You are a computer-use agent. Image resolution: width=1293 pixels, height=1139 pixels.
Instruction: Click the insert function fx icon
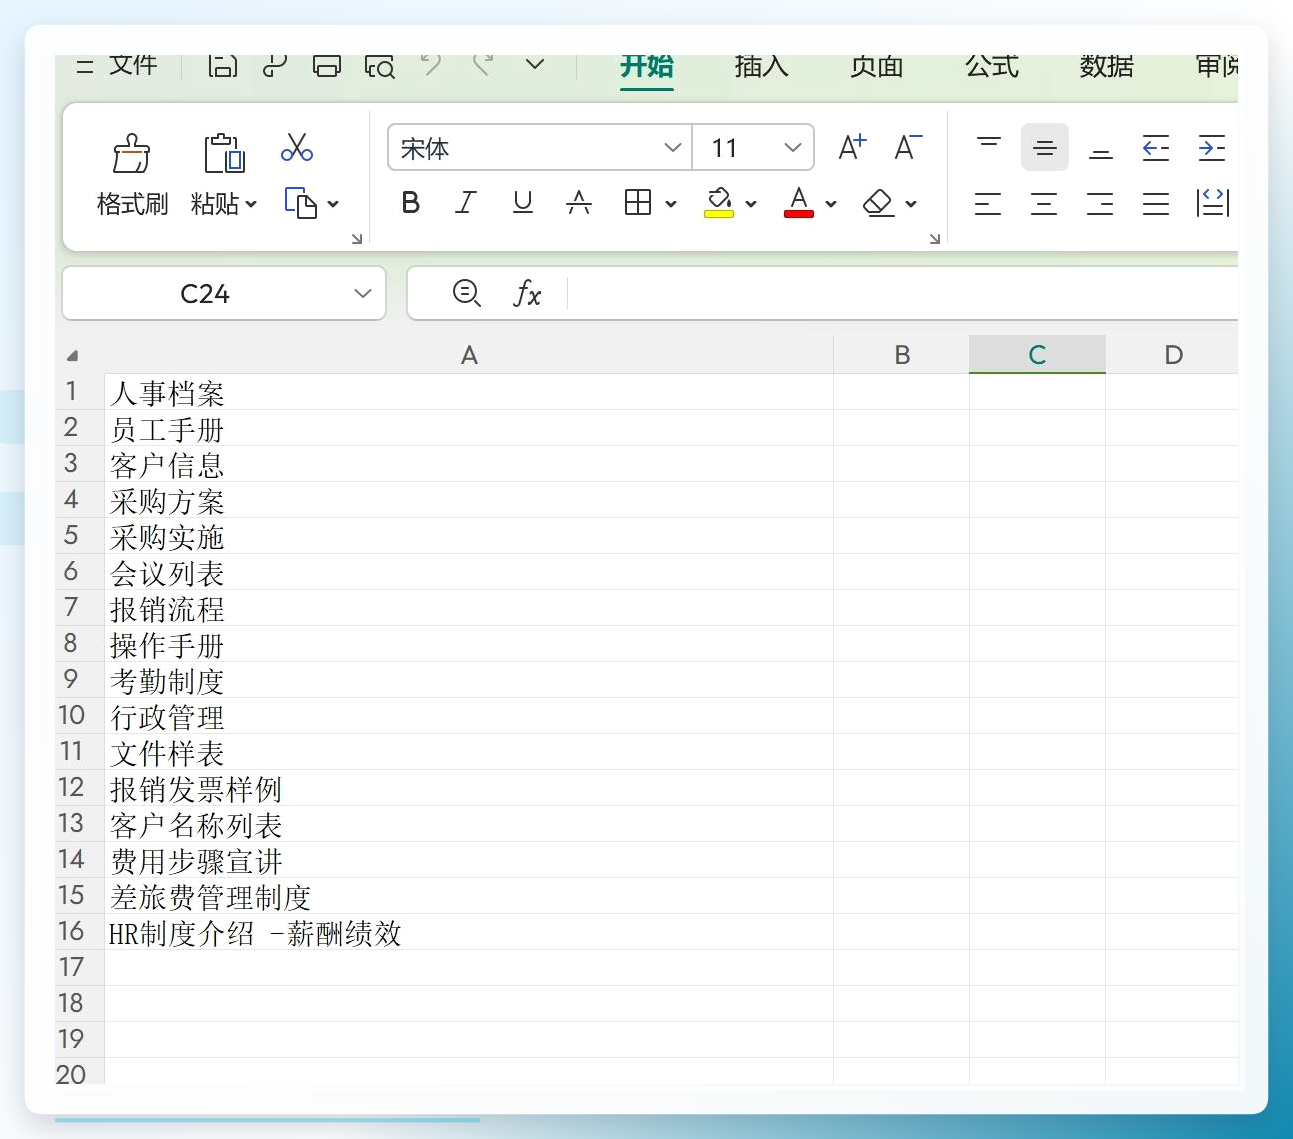(527, 294)
